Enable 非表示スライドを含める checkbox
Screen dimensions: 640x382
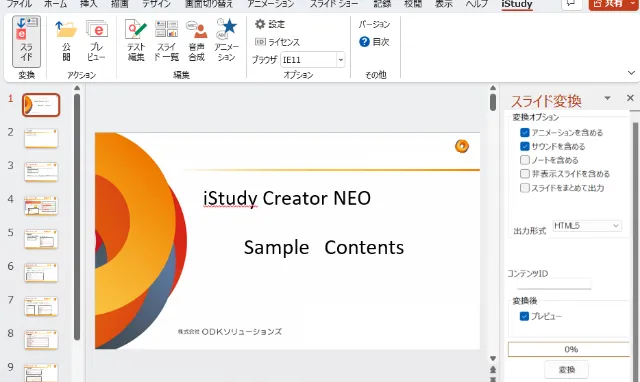click(x=525, y=173)
